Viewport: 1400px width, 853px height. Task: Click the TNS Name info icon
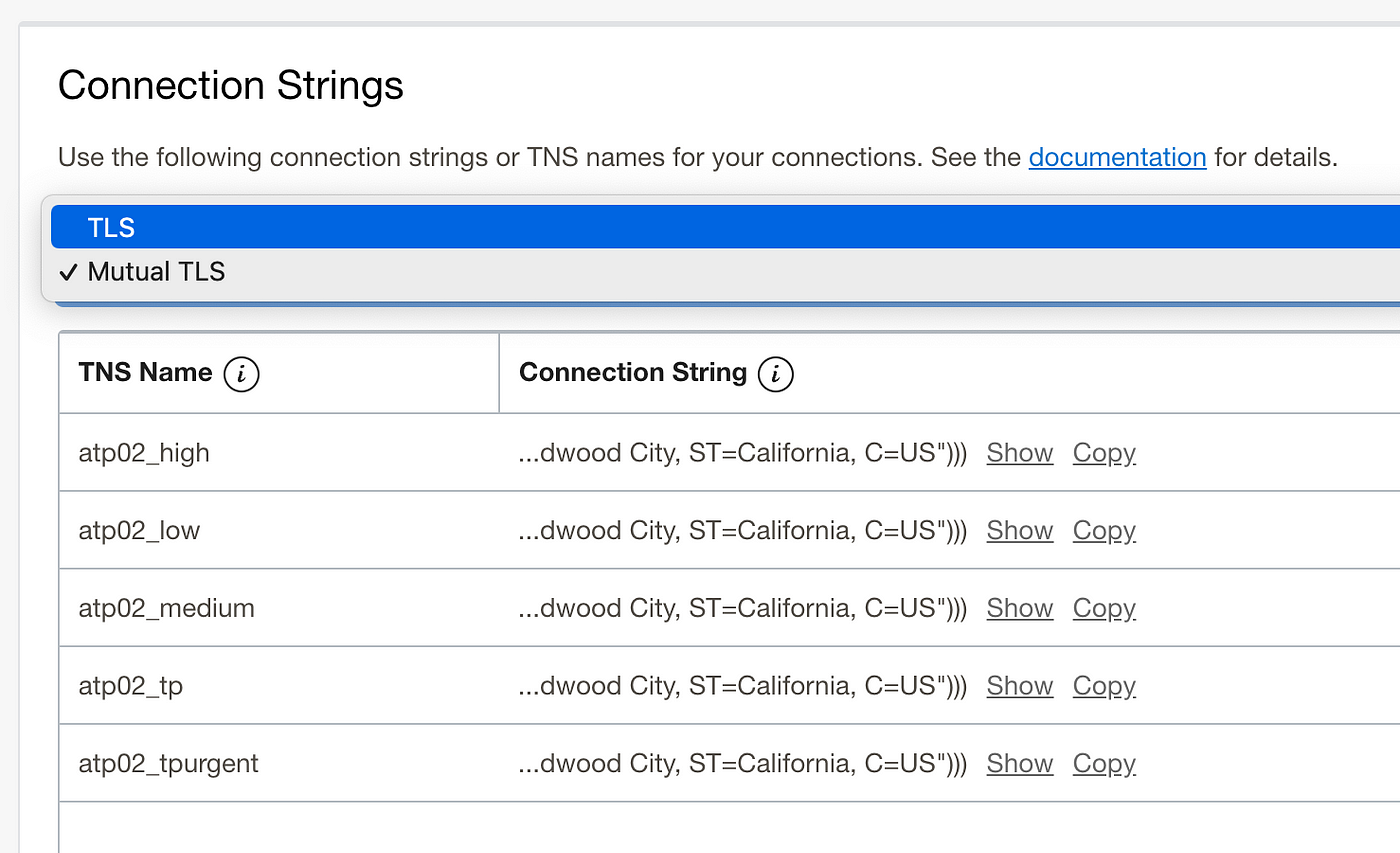tap(241, 374)
